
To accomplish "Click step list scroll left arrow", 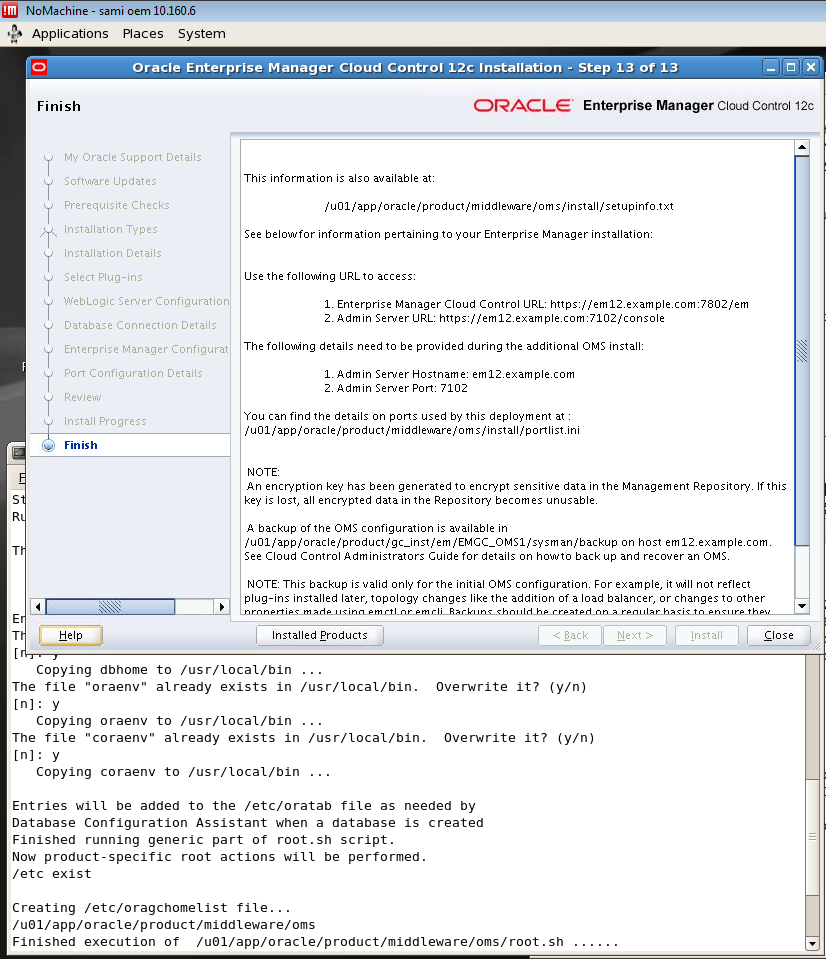I will [x=38, y=607].
